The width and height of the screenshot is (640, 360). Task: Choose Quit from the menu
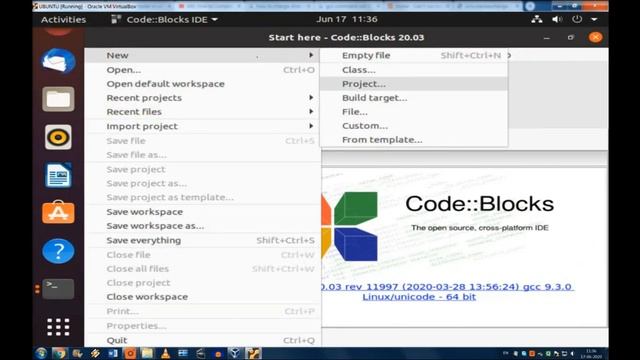click(x=203, y=340)
